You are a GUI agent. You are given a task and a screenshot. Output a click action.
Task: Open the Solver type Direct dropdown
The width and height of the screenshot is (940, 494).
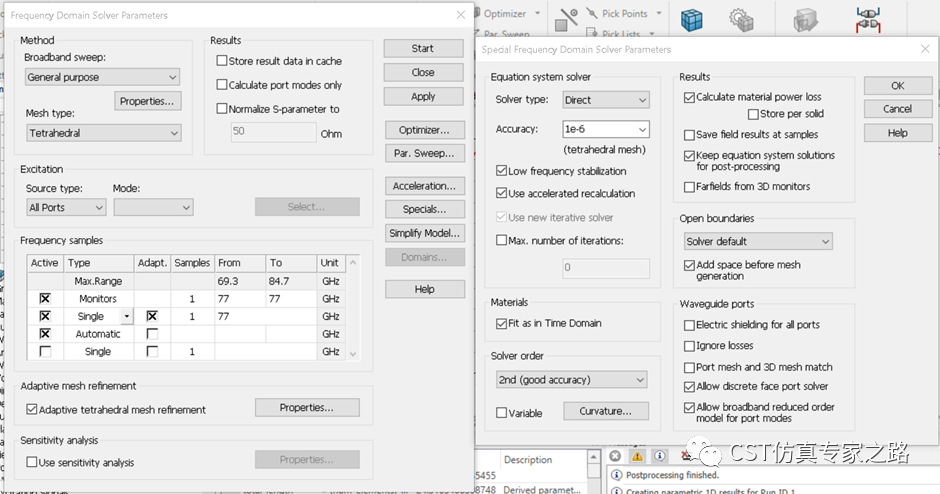click(605, 100)
